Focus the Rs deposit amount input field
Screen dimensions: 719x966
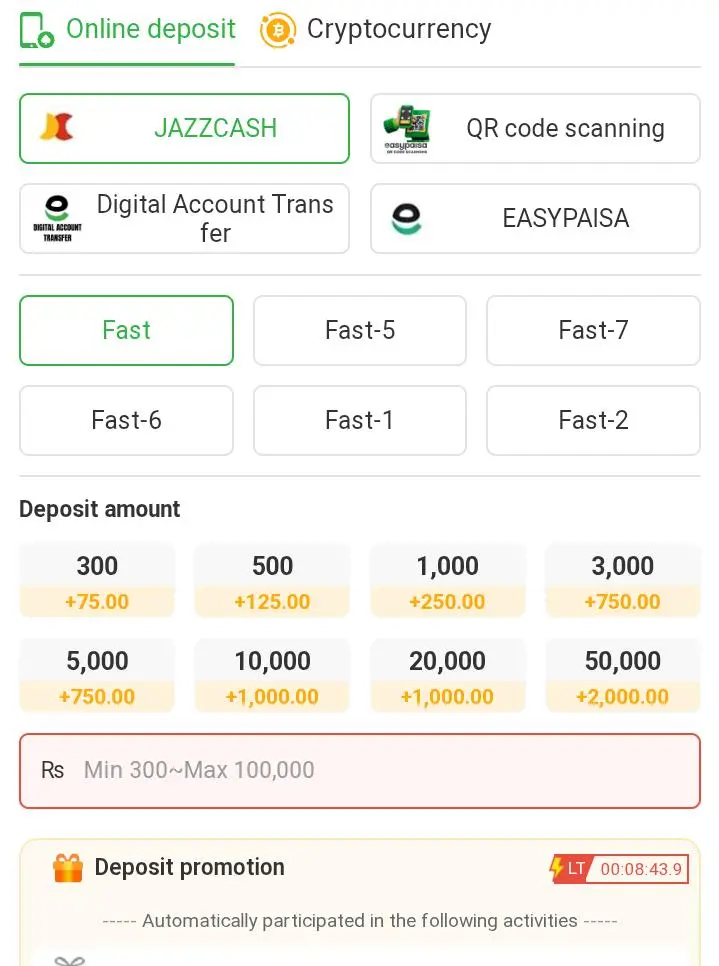(360, 771)
